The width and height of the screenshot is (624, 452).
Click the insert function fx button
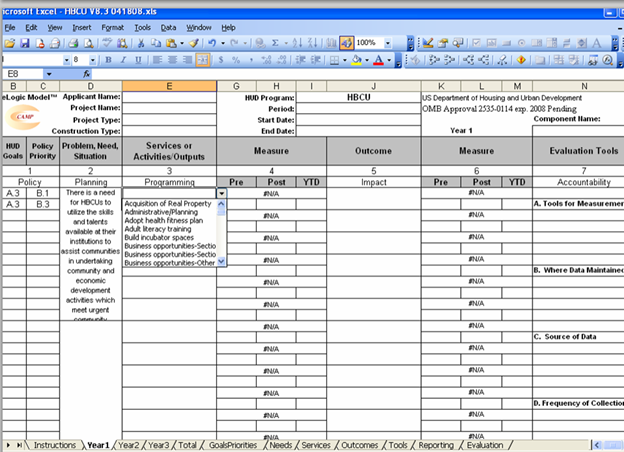pyautogui.click(x=87, y=74)
